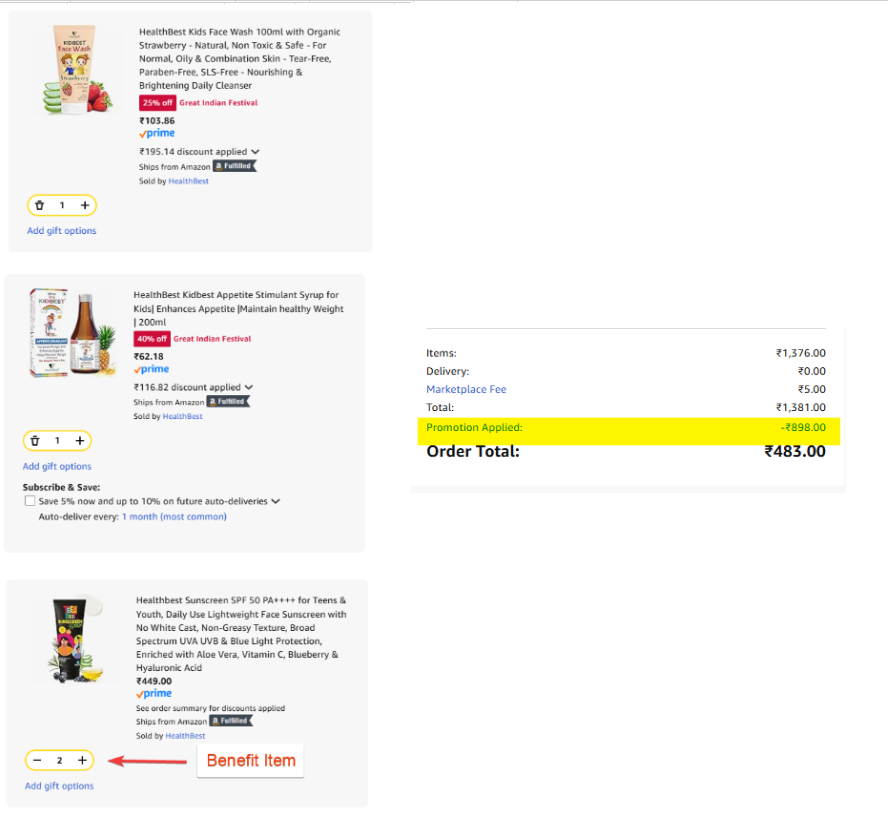
Task: Increase Sunscreen SPF 50 quantity with plus
Action: pos(82,760)
